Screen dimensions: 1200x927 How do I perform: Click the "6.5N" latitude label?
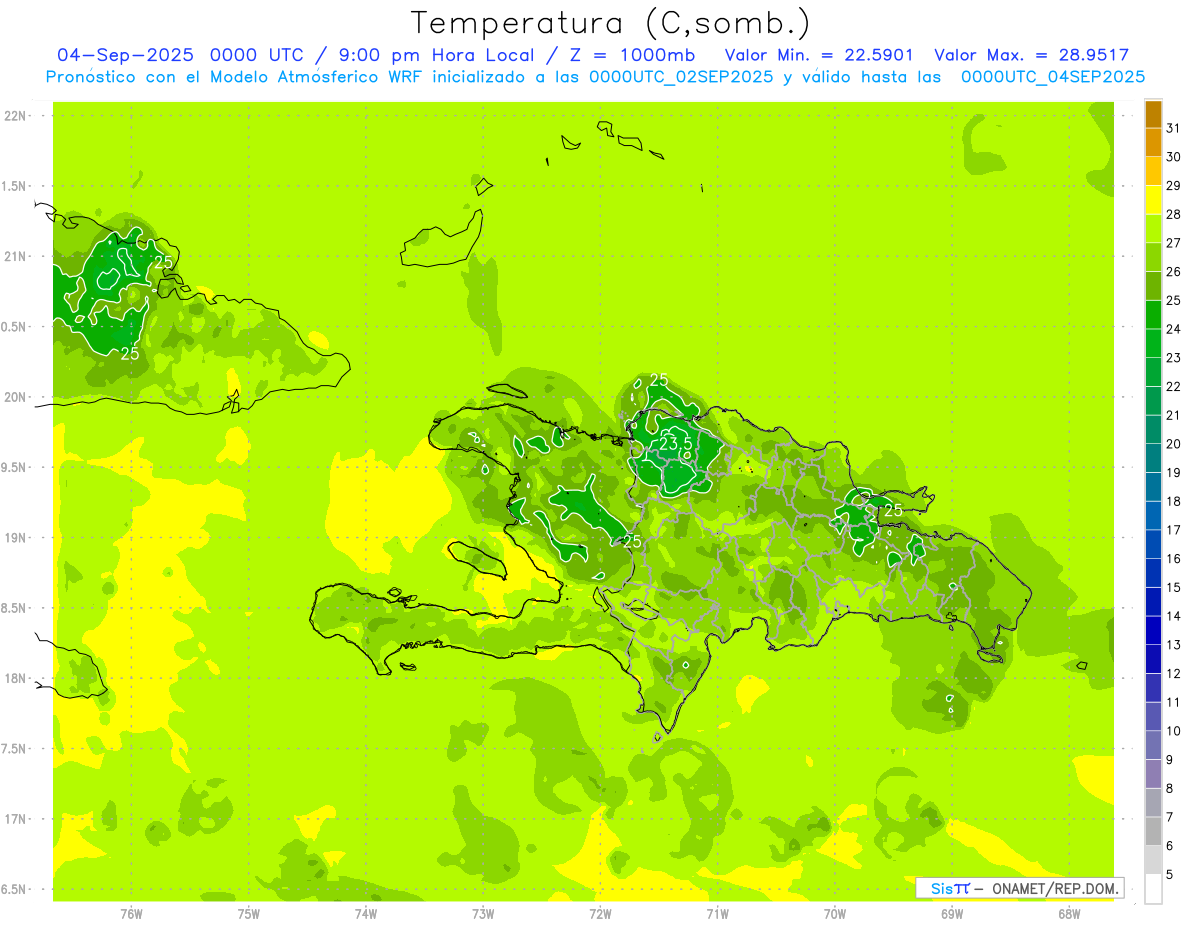coord(15,889)
